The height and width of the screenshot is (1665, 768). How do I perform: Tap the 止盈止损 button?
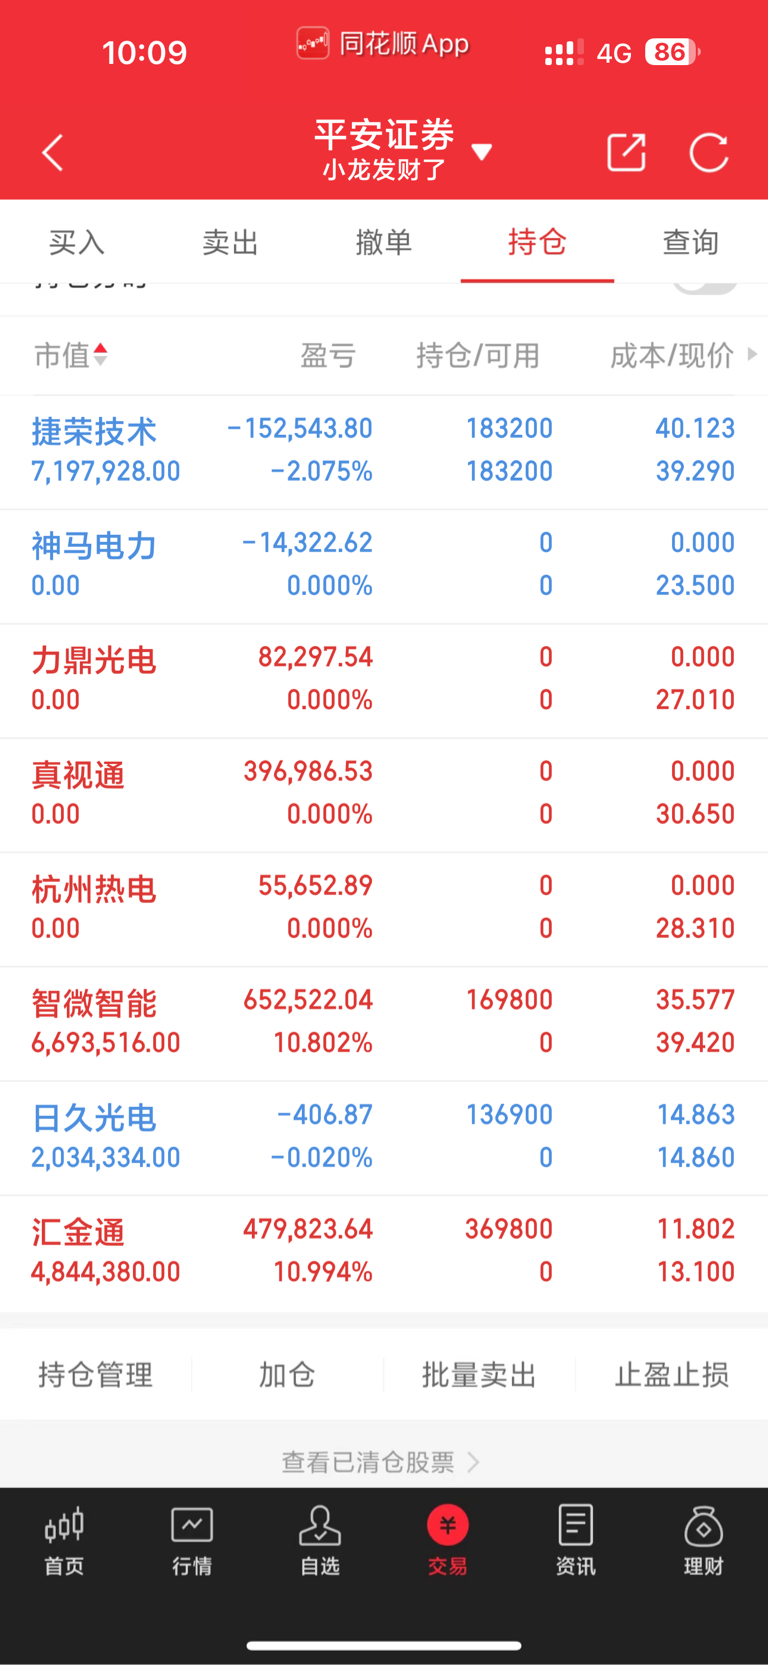tap(672, 1375)
